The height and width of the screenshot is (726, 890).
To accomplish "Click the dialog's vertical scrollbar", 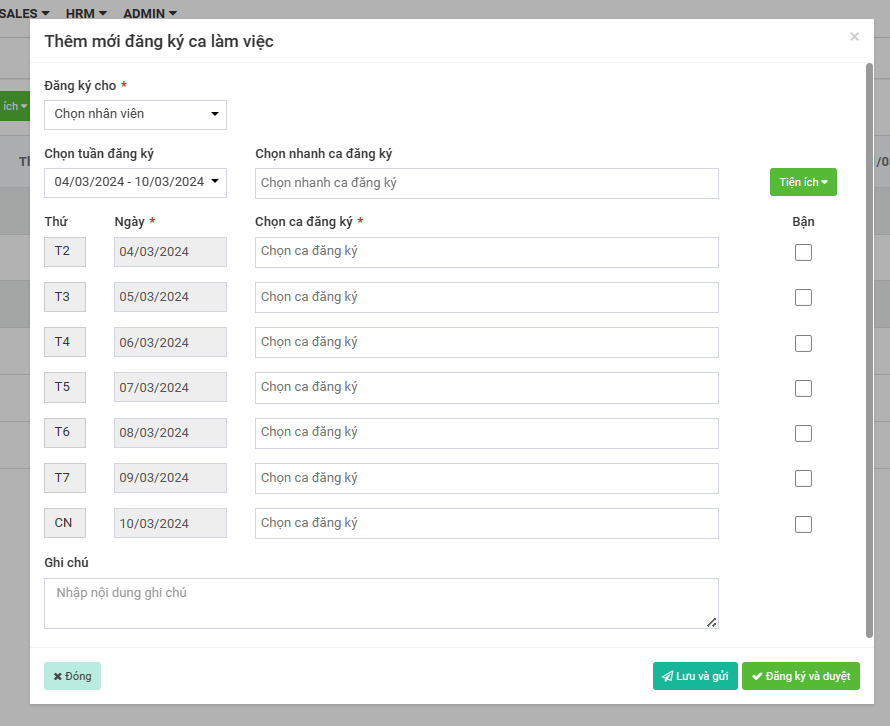I will [x=869, y=350].
